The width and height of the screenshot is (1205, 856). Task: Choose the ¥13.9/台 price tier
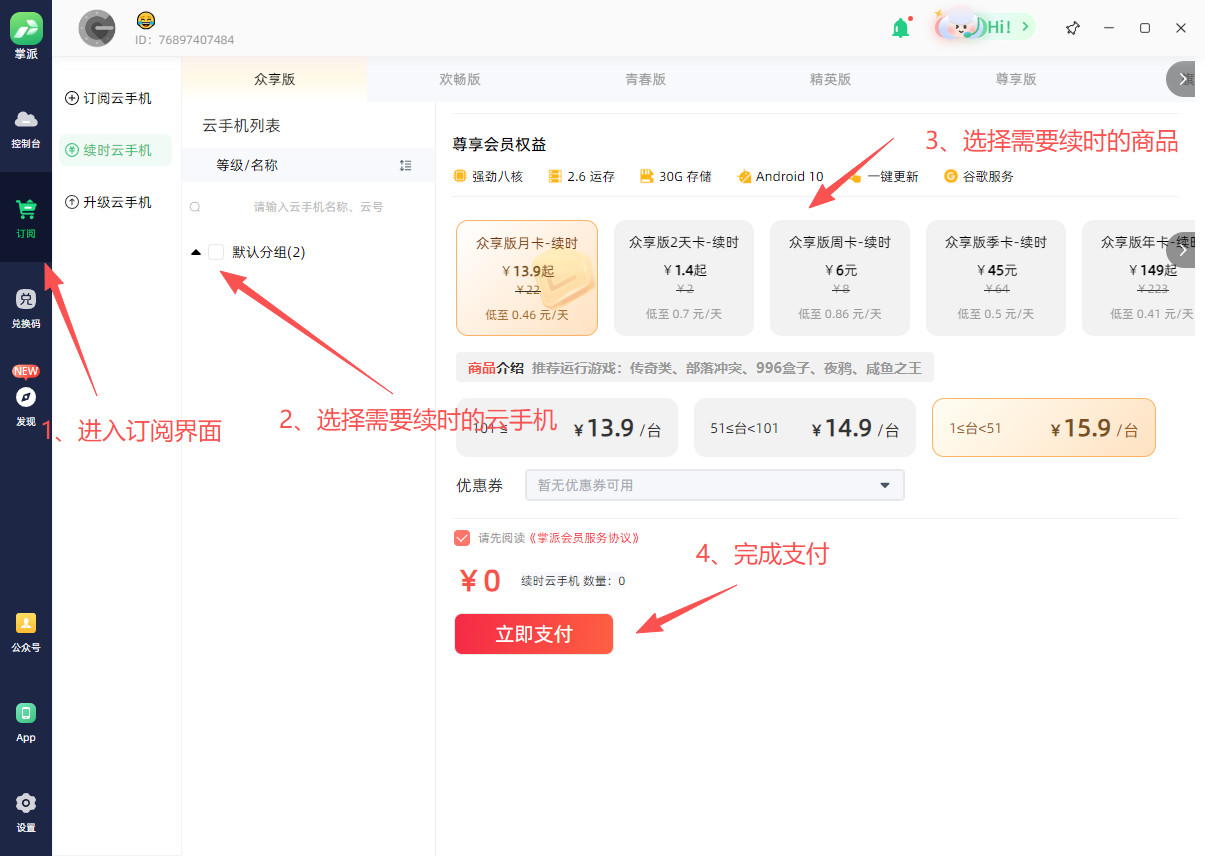[x=567, y=428]
